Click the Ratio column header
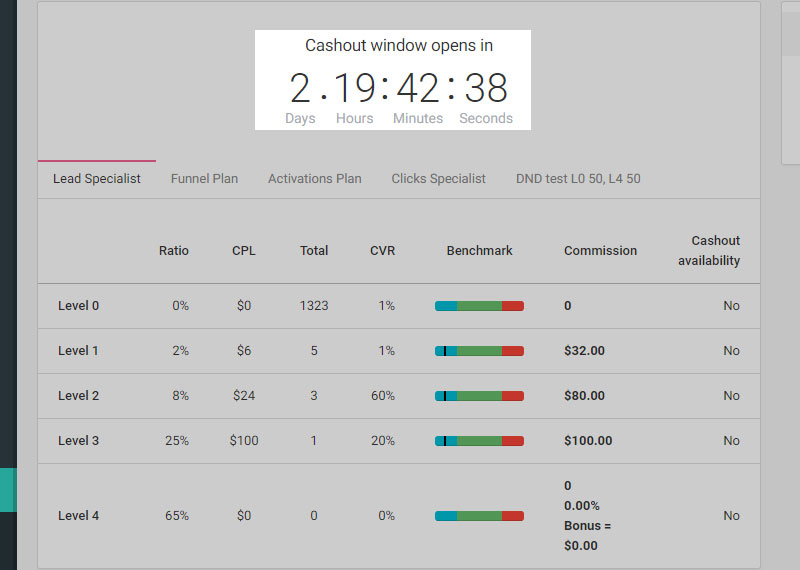Image resolution: width=800 pixels, height=570 pixels. coord(173,251)
